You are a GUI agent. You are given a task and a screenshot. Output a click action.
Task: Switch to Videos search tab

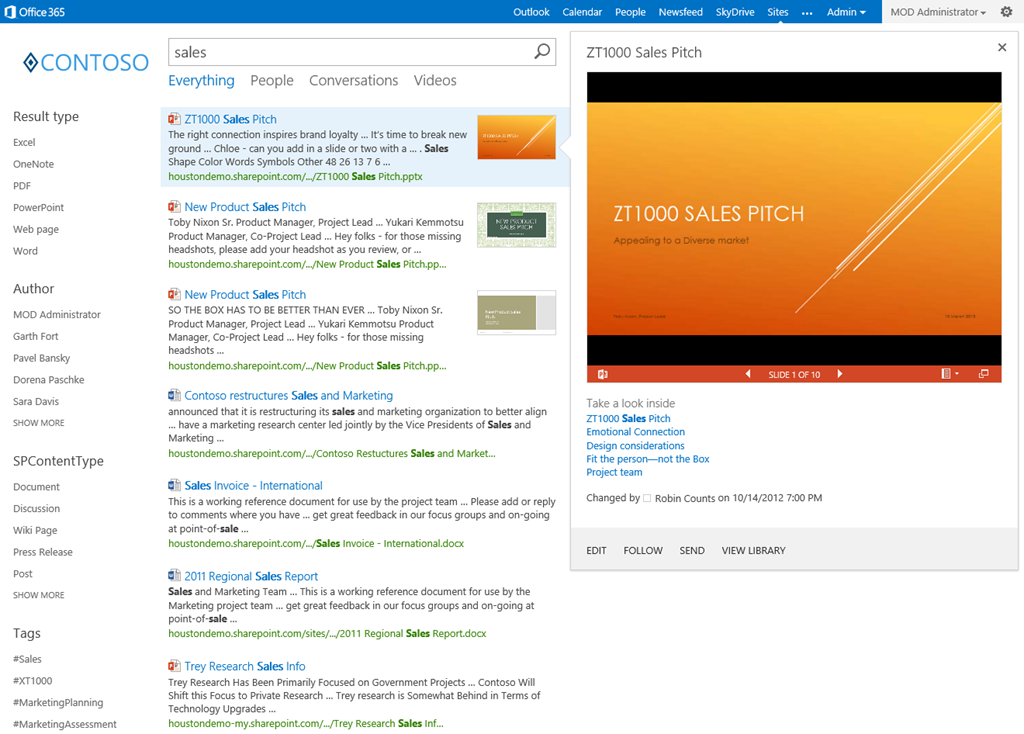coord(435,80)
